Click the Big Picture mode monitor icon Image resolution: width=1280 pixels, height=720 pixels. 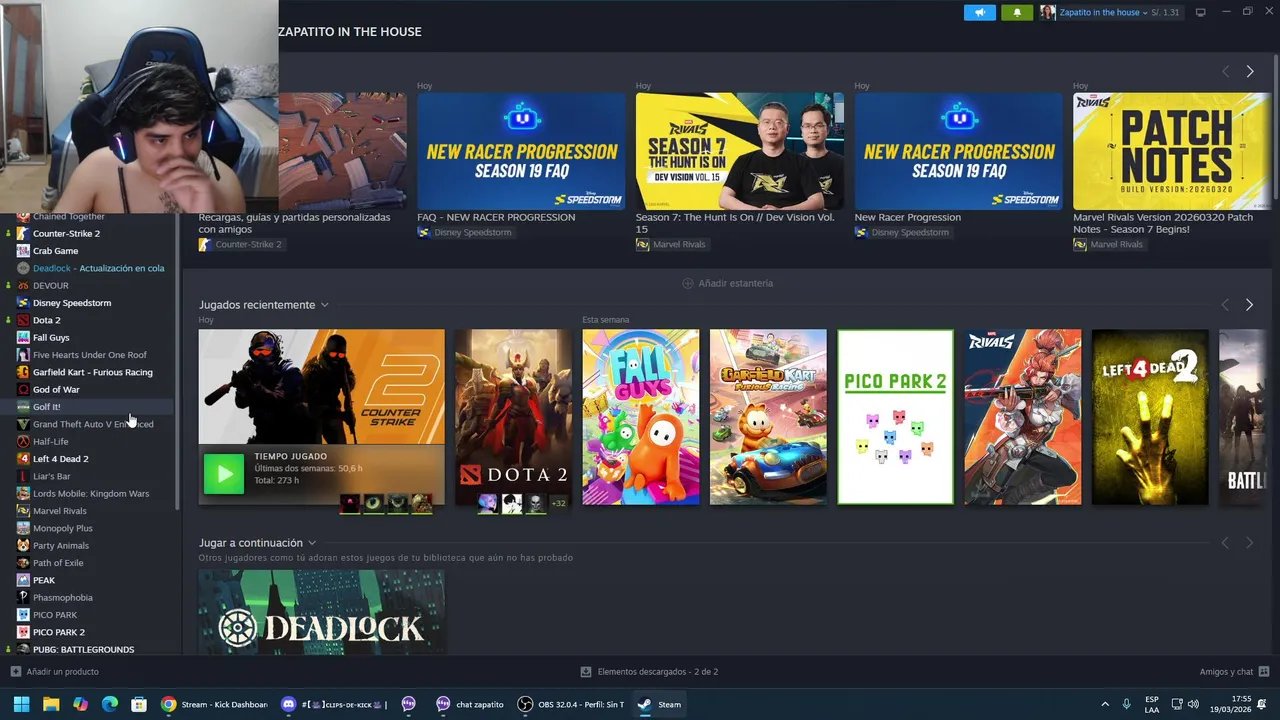coord(1201,12)
